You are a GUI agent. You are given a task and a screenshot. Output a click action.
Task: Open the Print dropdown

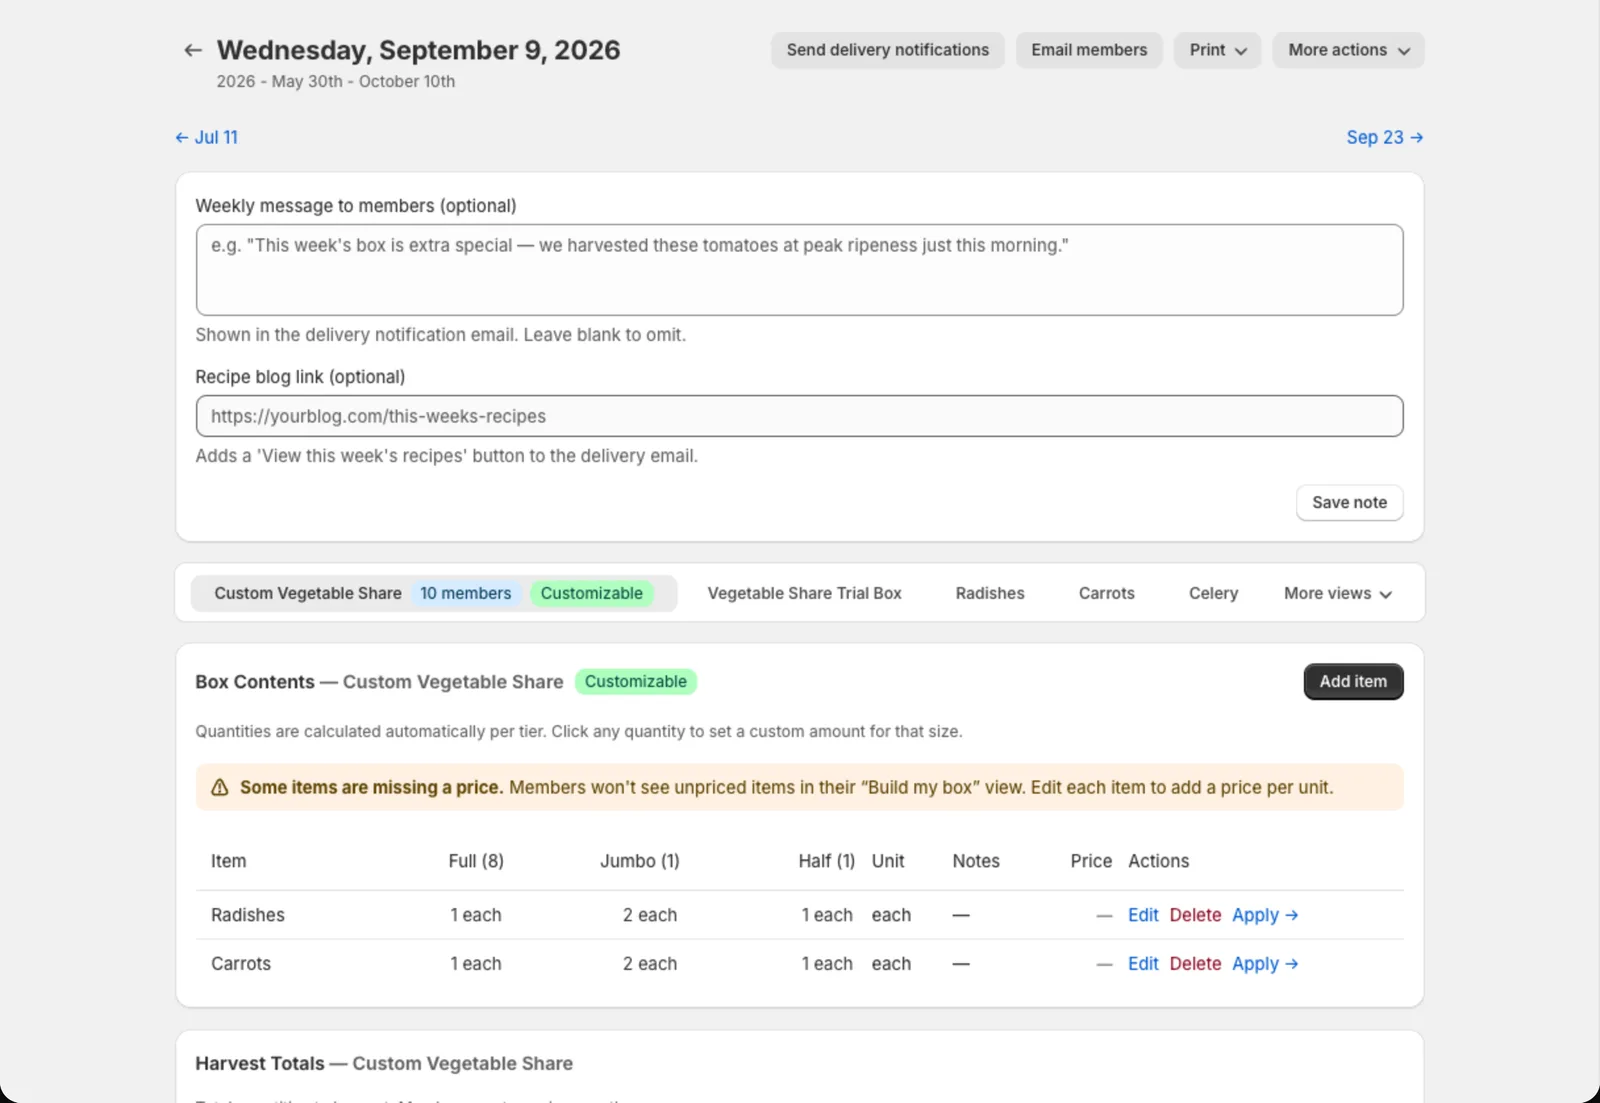click(1217, 50)
